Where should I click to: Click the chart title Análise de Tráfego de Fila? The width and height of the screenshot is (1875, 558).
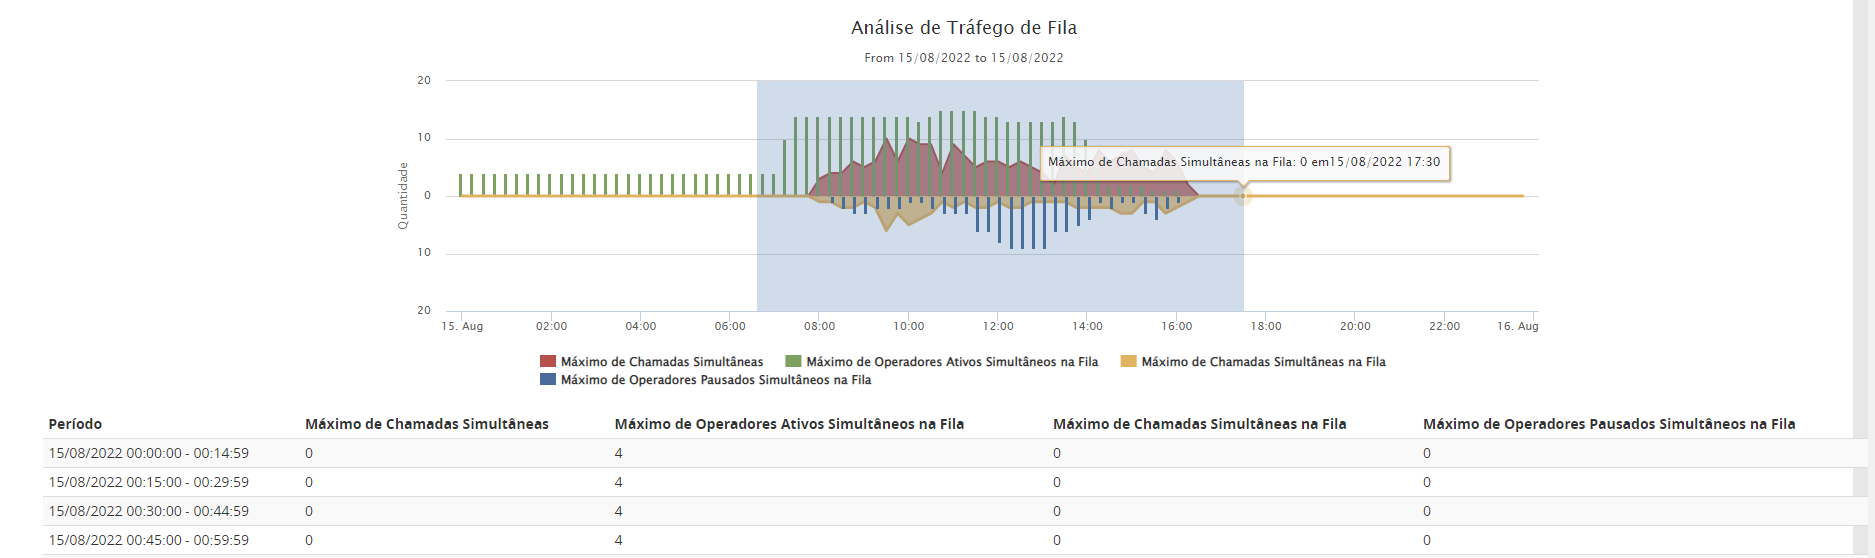point(964,28)
